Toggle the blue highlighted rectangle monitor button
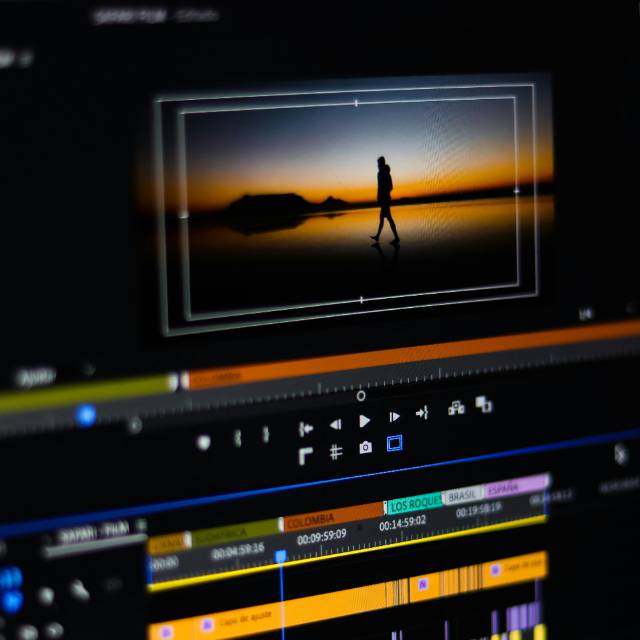Image resolution: width=640 pixels, height=640 pixels. tap(394, 443)
